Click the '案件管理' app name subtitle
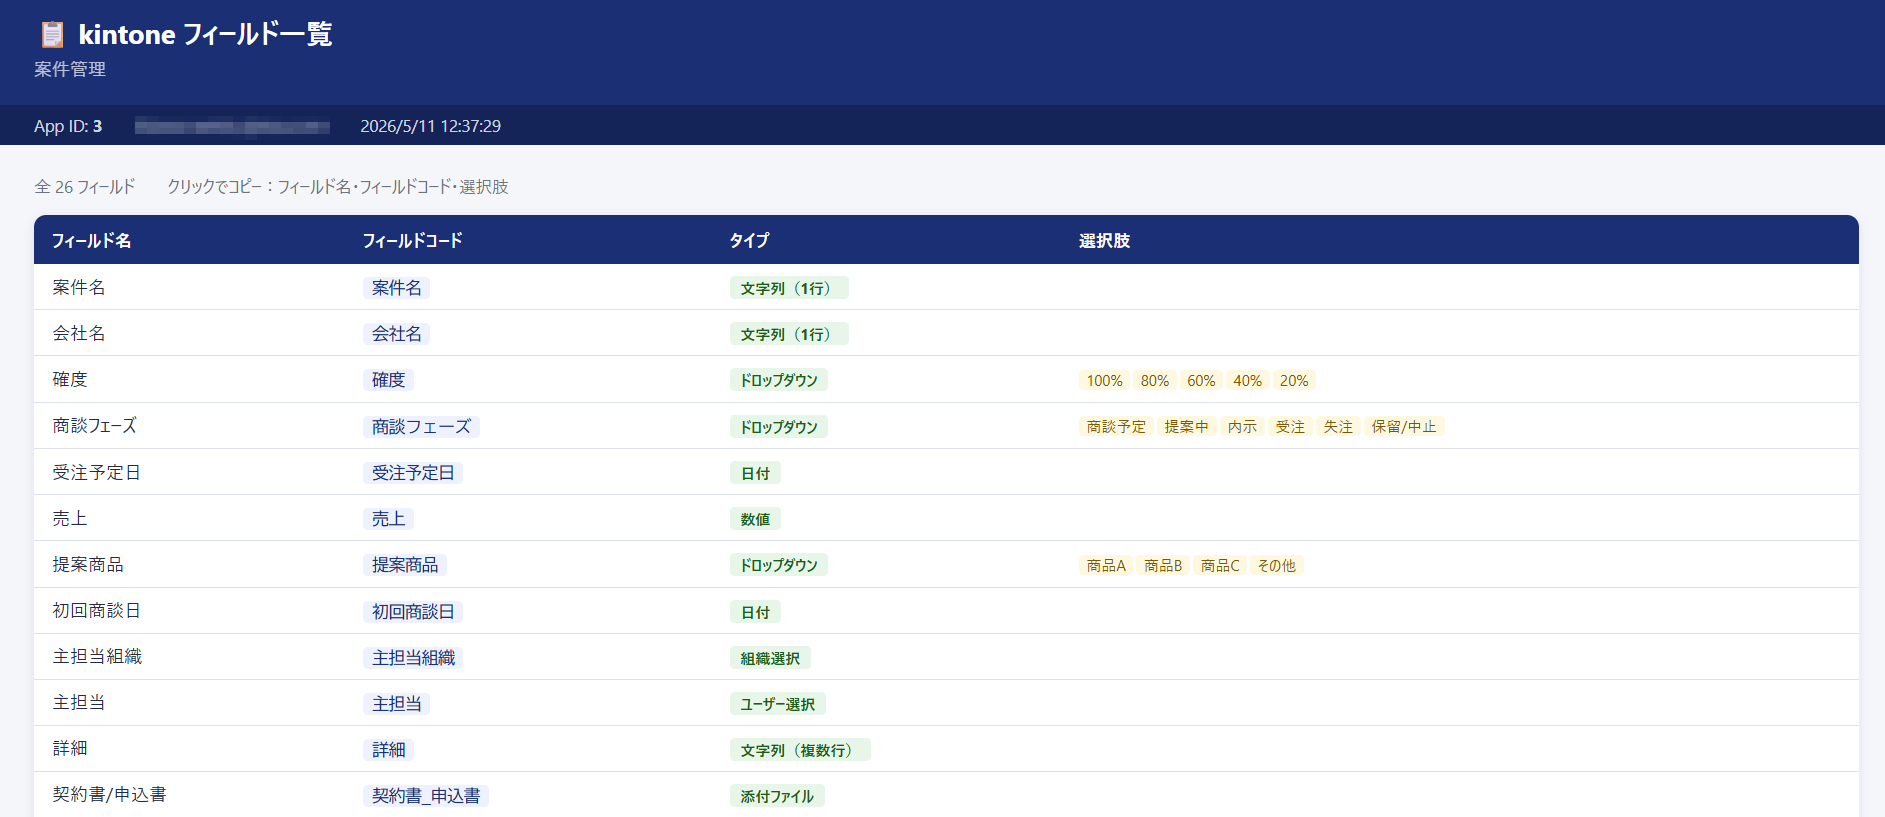 tap(70, 69)
